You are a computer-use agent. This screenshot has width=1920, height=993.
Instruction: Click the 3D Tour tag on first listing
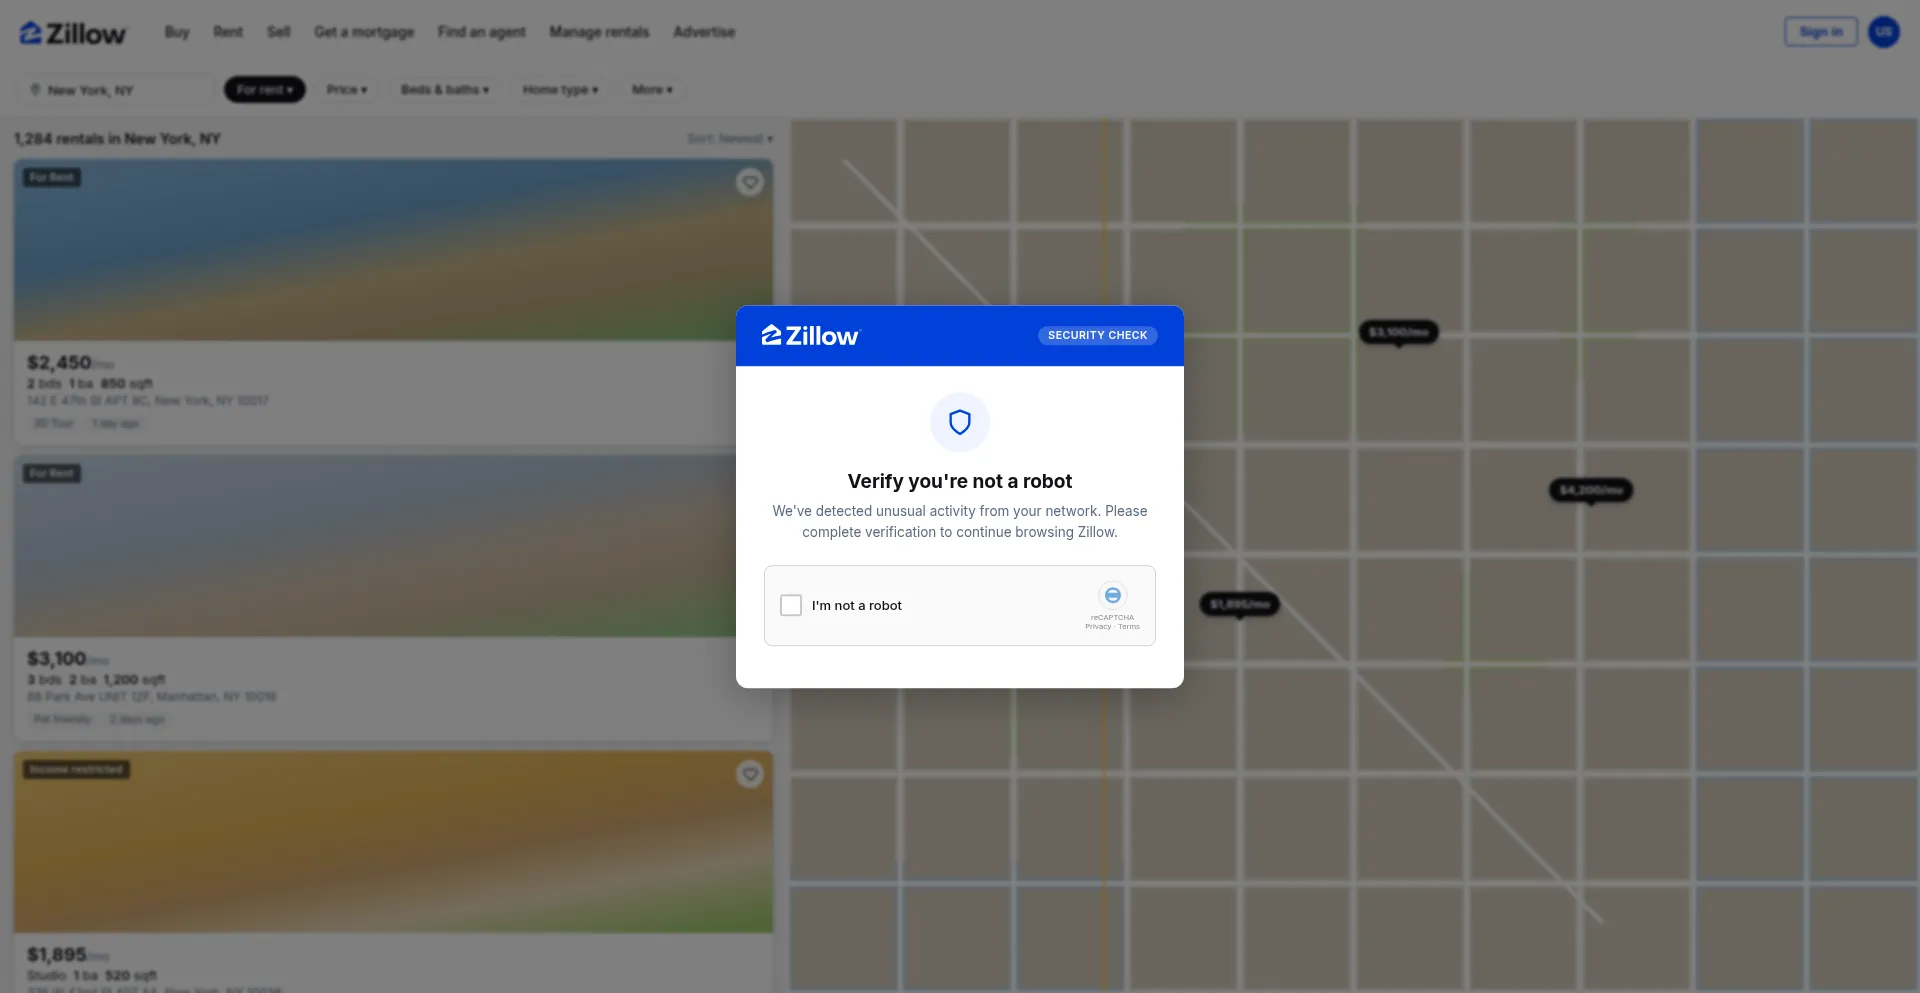[x=54, y=424]
